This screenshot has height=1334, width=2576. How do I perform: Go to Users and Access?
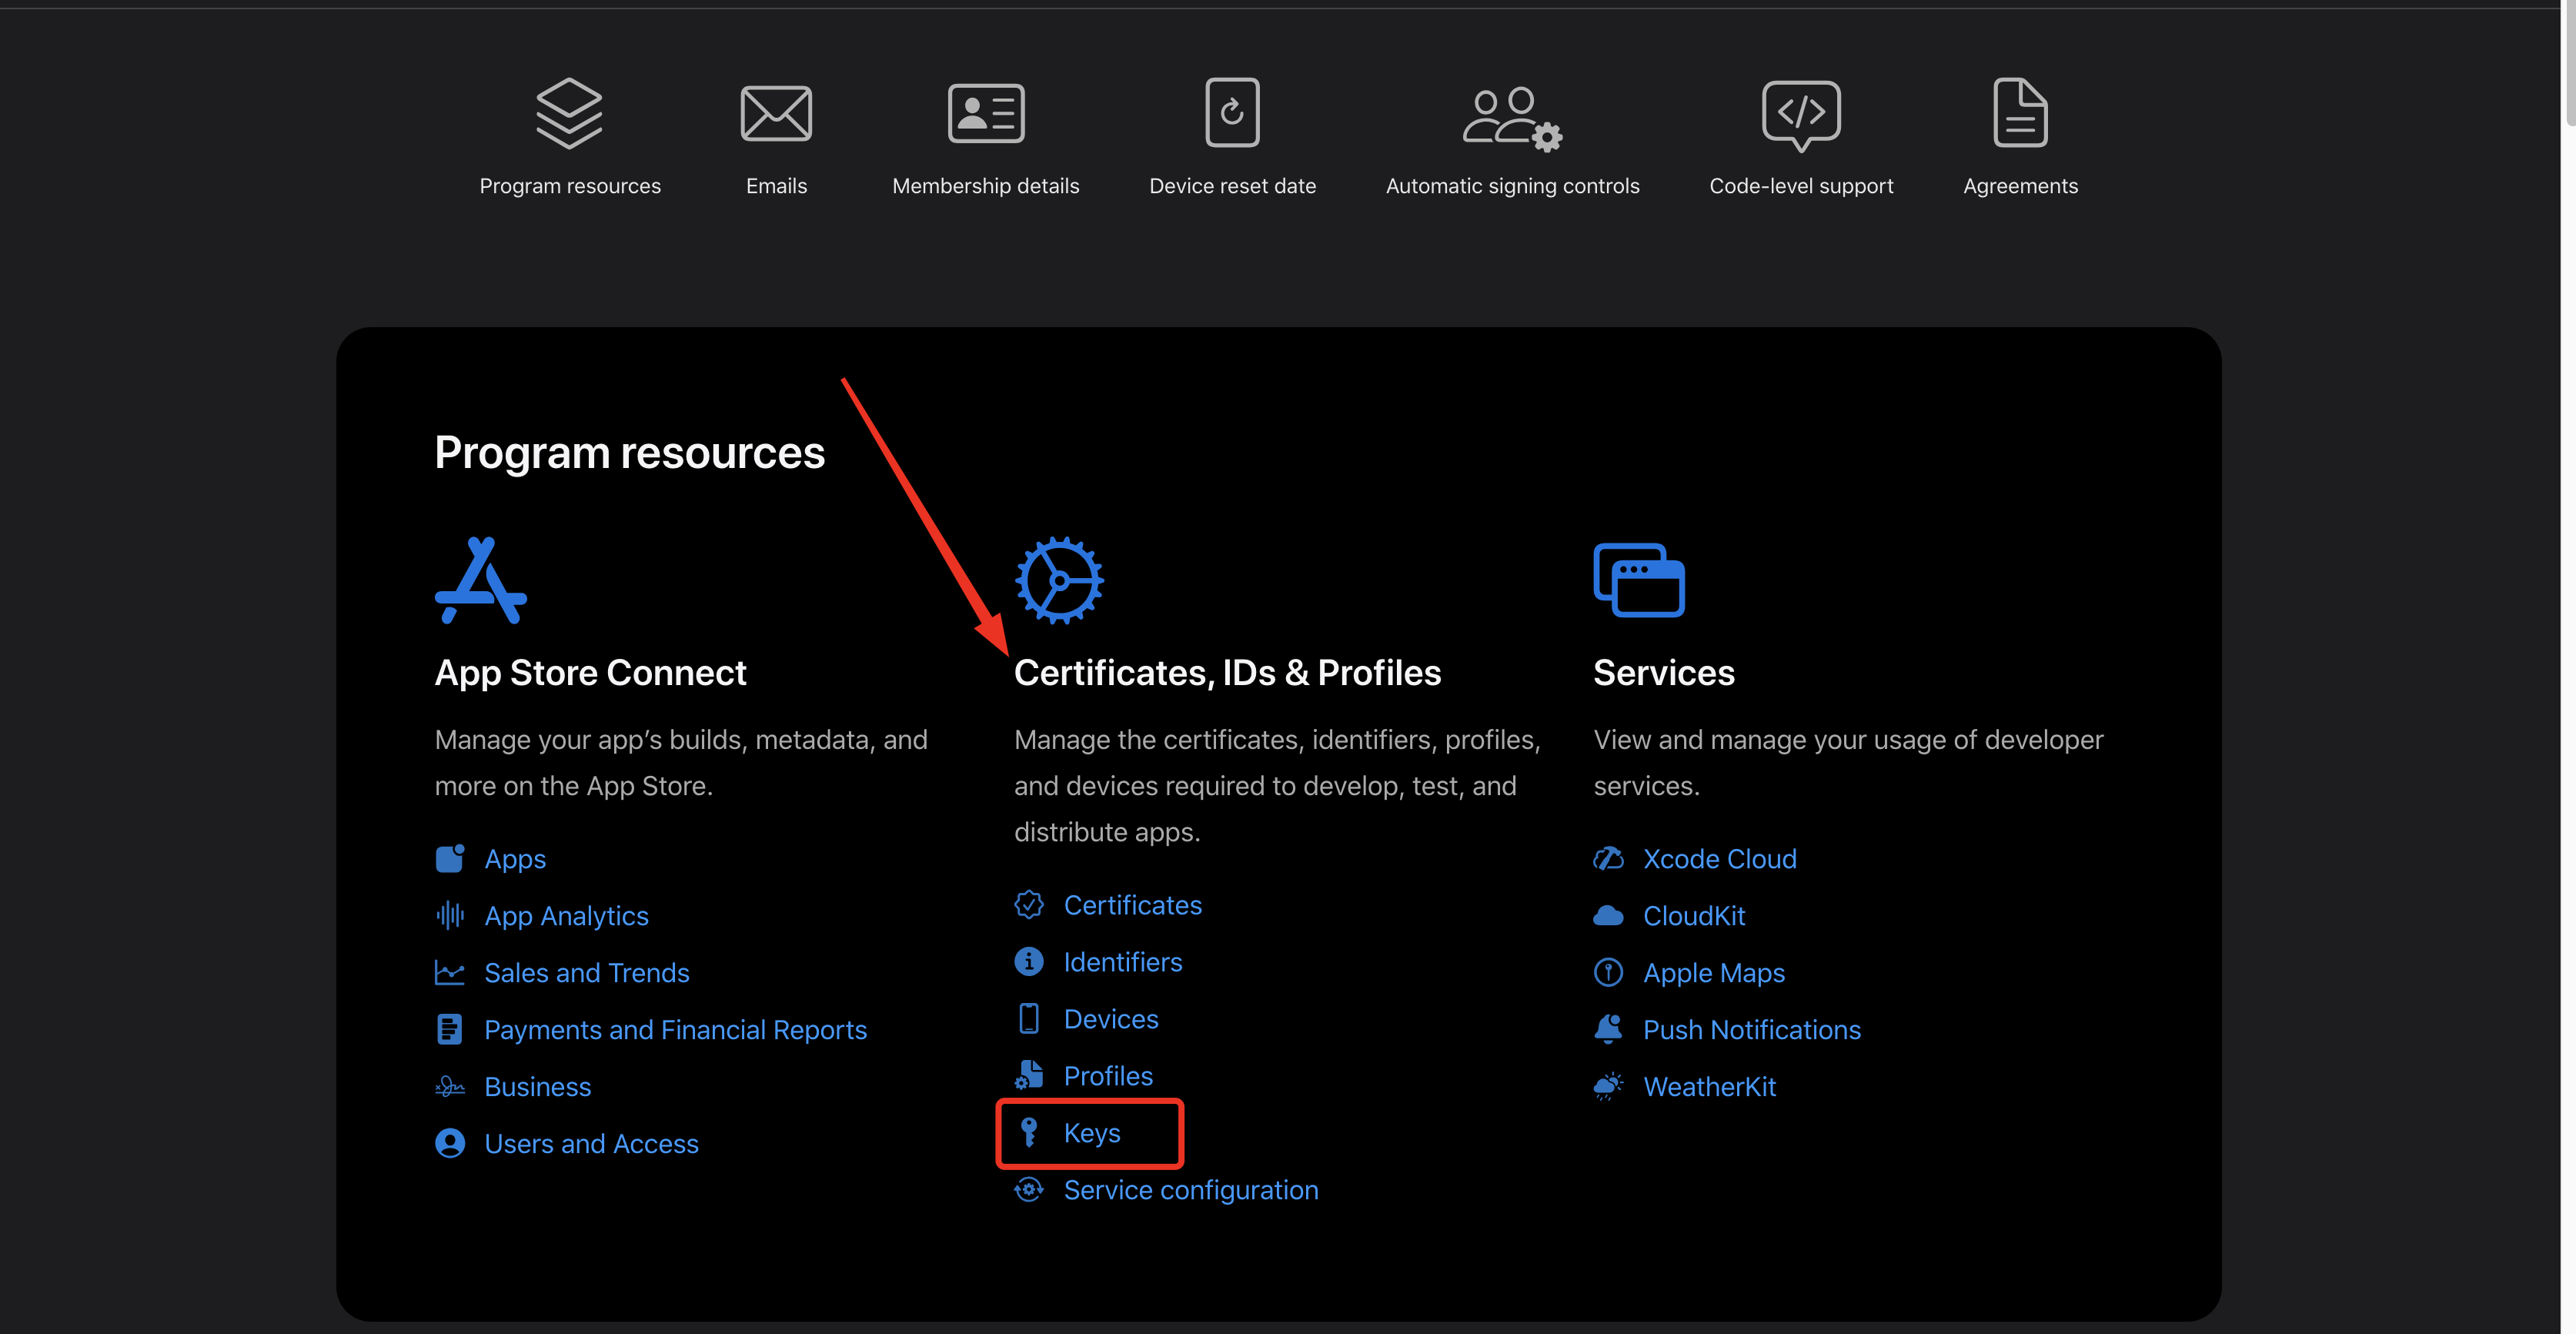click(x=591, y=1143)
